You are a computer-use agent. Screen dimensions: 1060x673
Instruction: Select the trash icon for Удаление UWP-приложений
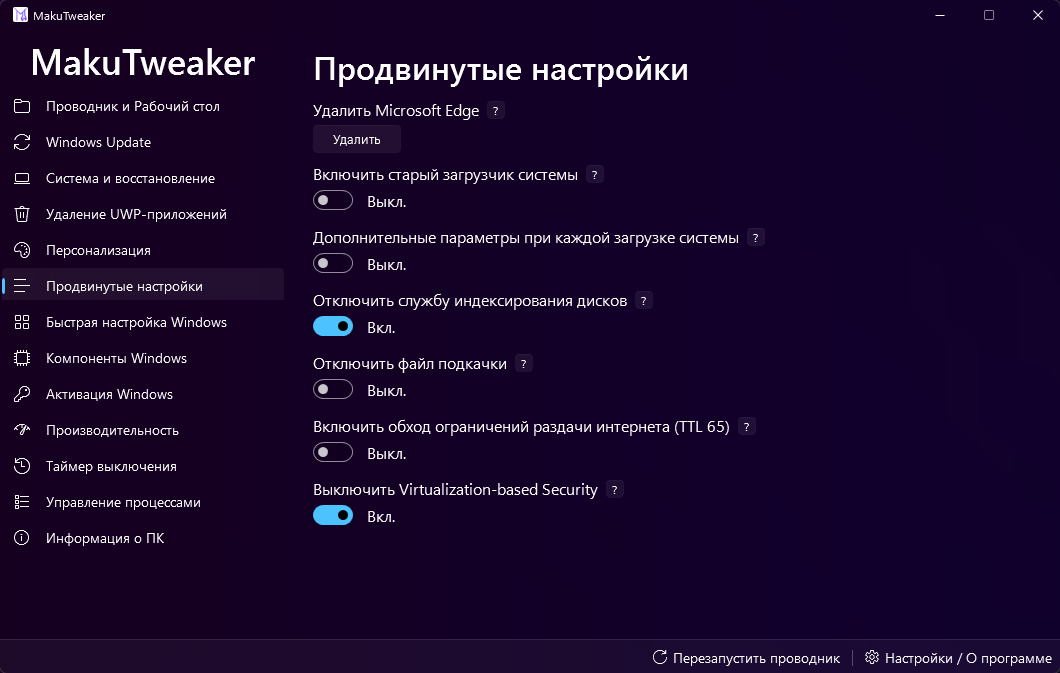click(22, 214)
